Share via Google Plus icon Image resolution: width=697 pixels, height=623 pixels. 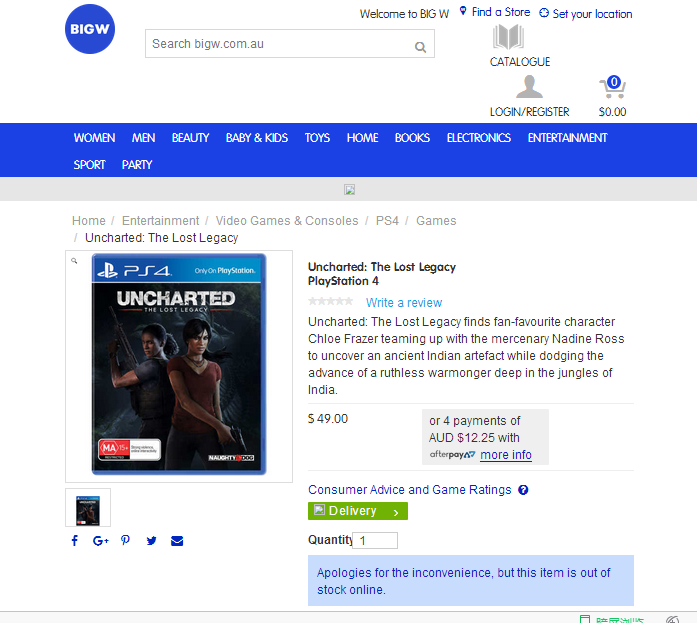101,541
